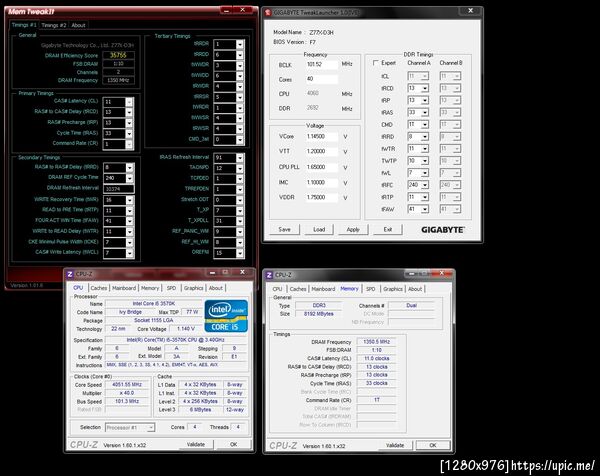Viewport: 600px width, 476px height.
Task: Open the Channel A tRAS dropdown in TweakLauncher
Action: 425,112
